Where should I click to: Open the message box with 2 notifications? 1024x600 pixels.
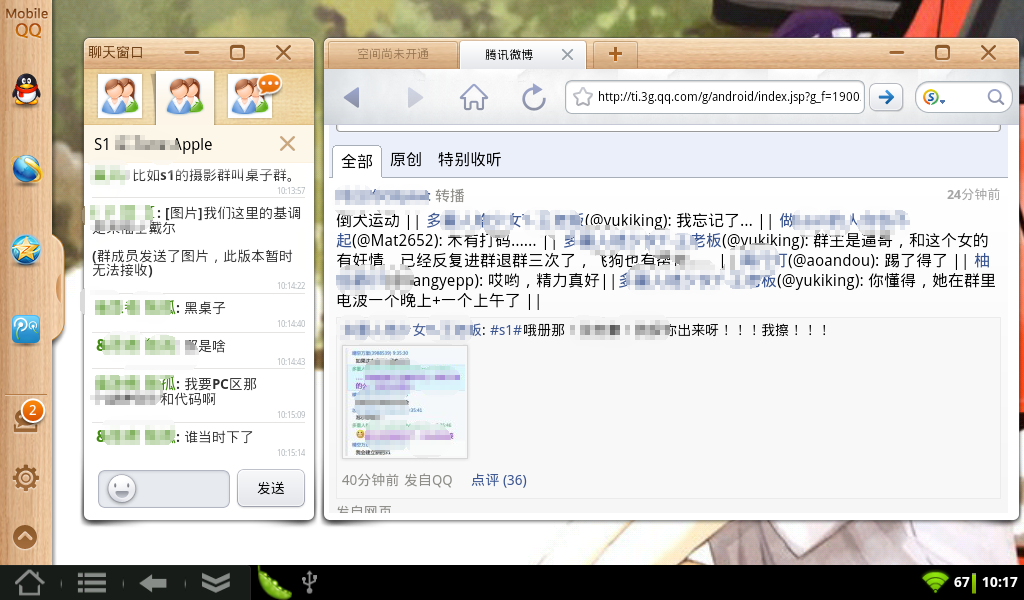(27, 418)
